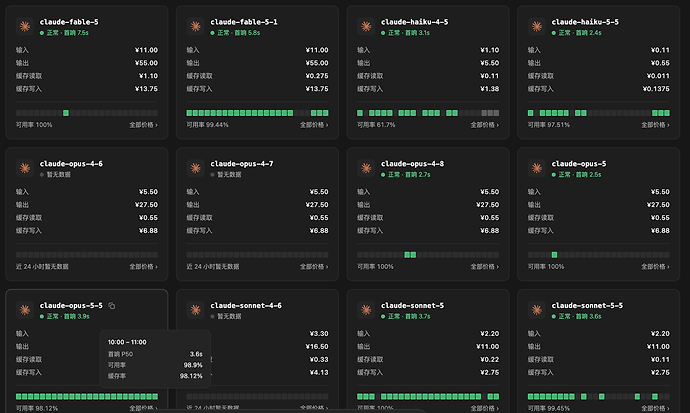Click the claude-sonnet-5-5 model title
The height and width of the screenshot is (413, 690).
click(587, 306)
